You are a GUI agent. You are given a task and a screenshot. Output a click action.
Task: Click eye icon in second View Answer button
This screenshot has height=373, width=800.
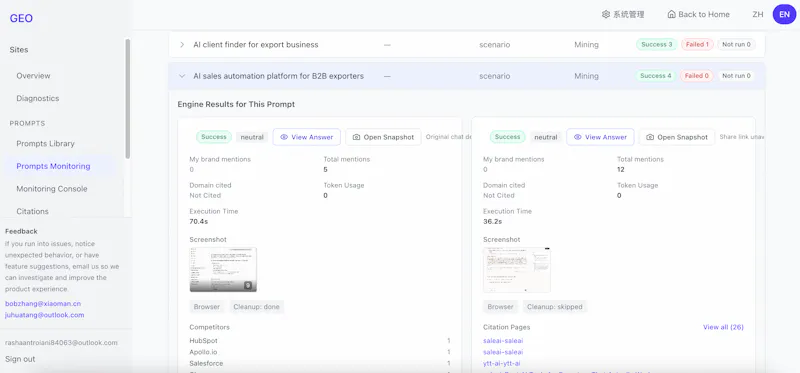pyautogui.click(x=578, y=137)
